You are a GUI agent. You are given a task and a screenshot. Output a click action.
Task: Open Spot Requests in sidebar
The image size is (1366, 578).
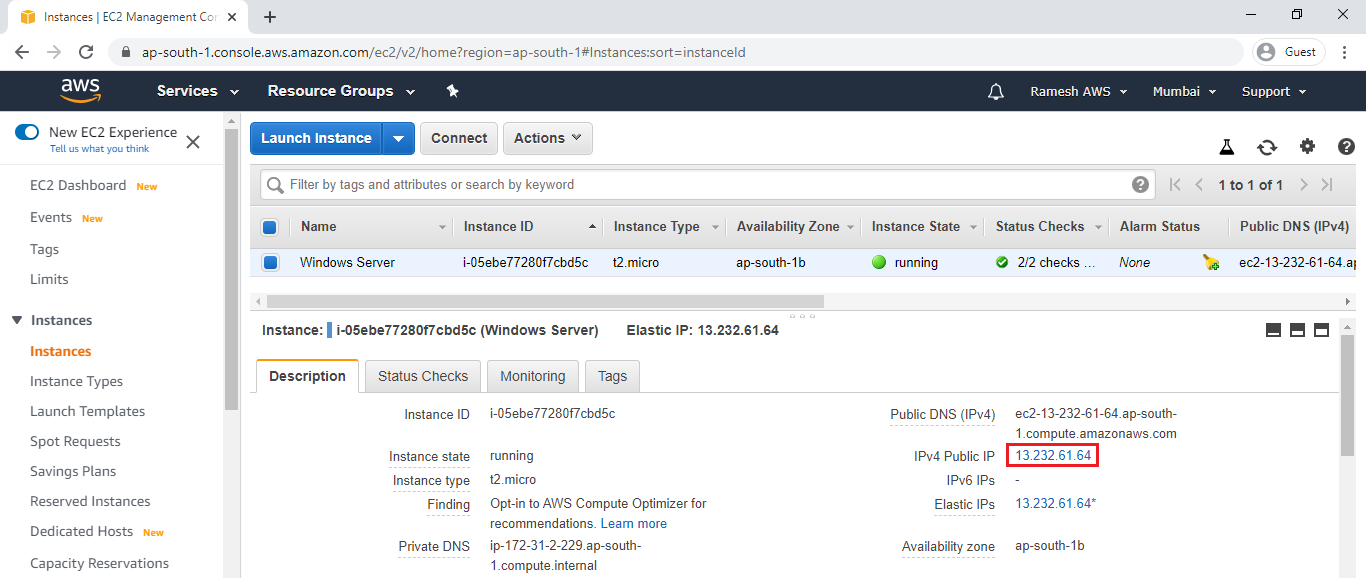click(75, 442)
